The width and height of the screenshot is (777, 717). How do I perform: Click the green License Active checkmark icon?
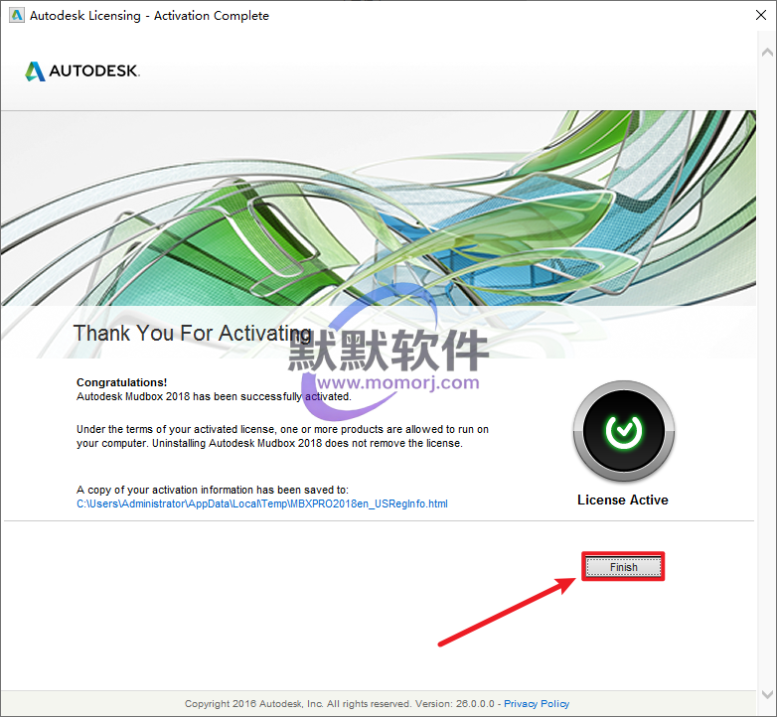[622, 431]
